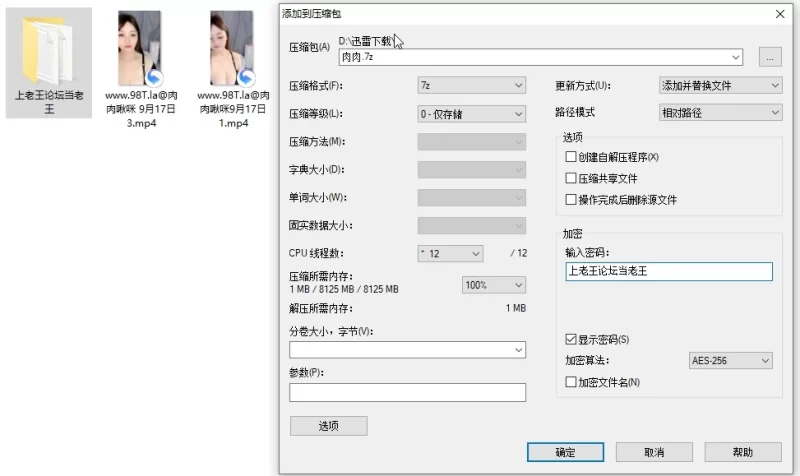Close the 添加到压缩包 dialog
This screenshot has height=476, width=800.
point(780,14)
